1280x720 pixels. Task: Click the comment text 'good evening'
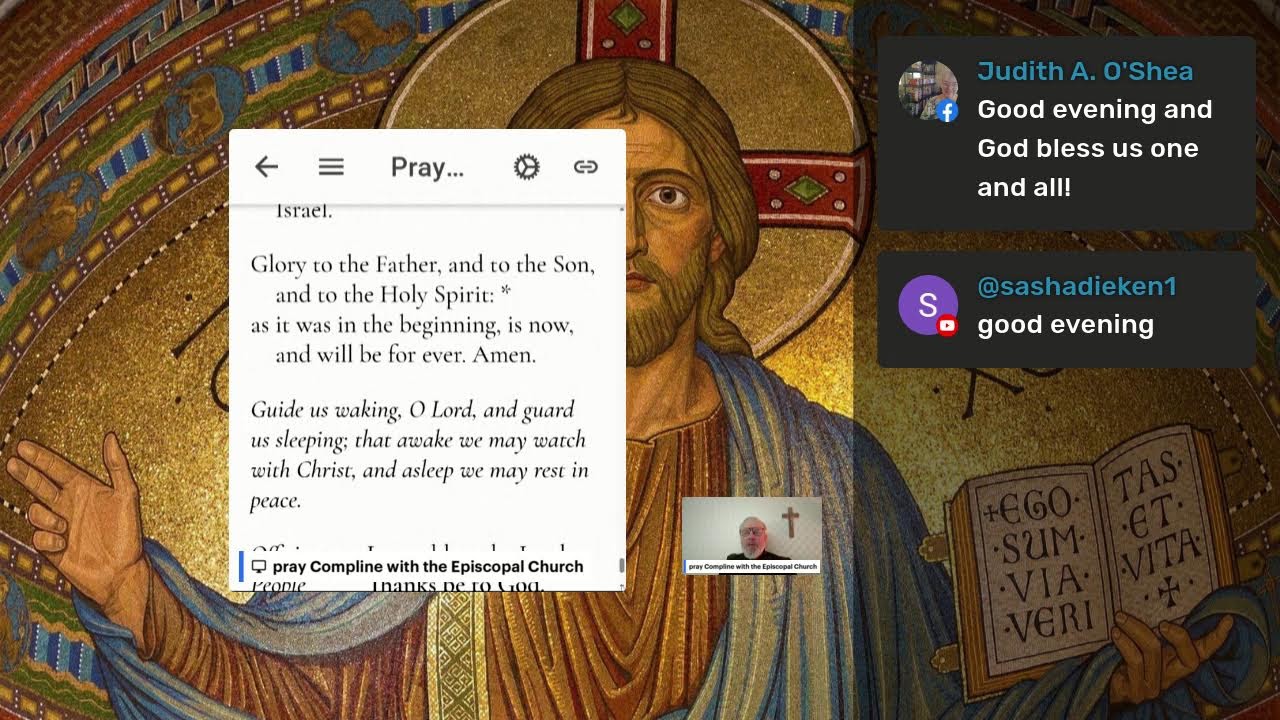1065,325
